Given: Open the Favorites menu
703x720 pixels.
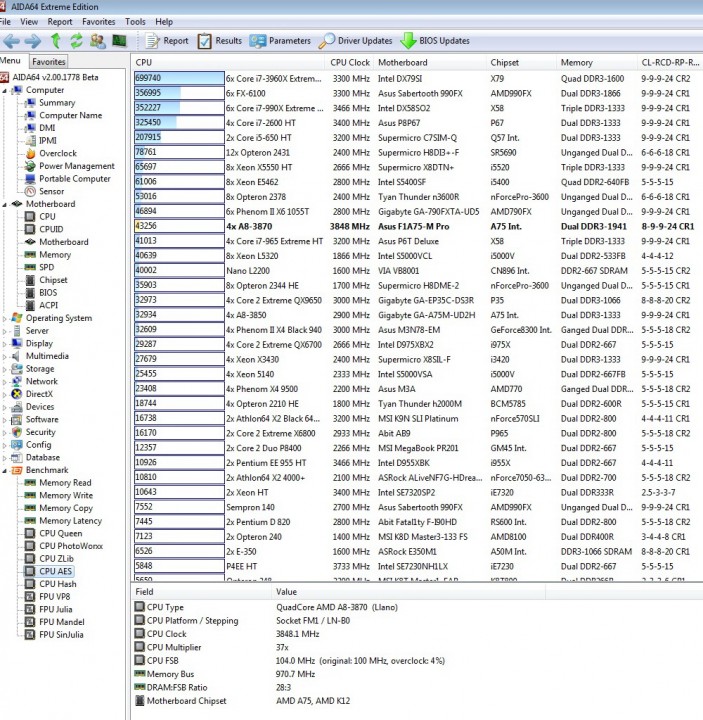Looking at the screenshot, I should pos(99,22).
